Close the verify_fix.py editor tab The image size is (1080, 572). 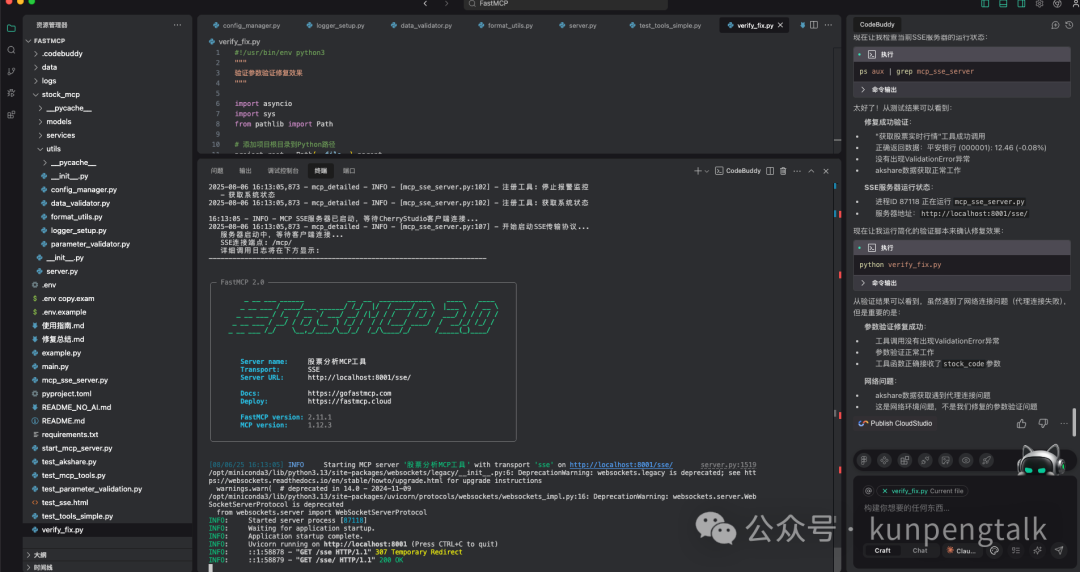[x=780, y=25]
